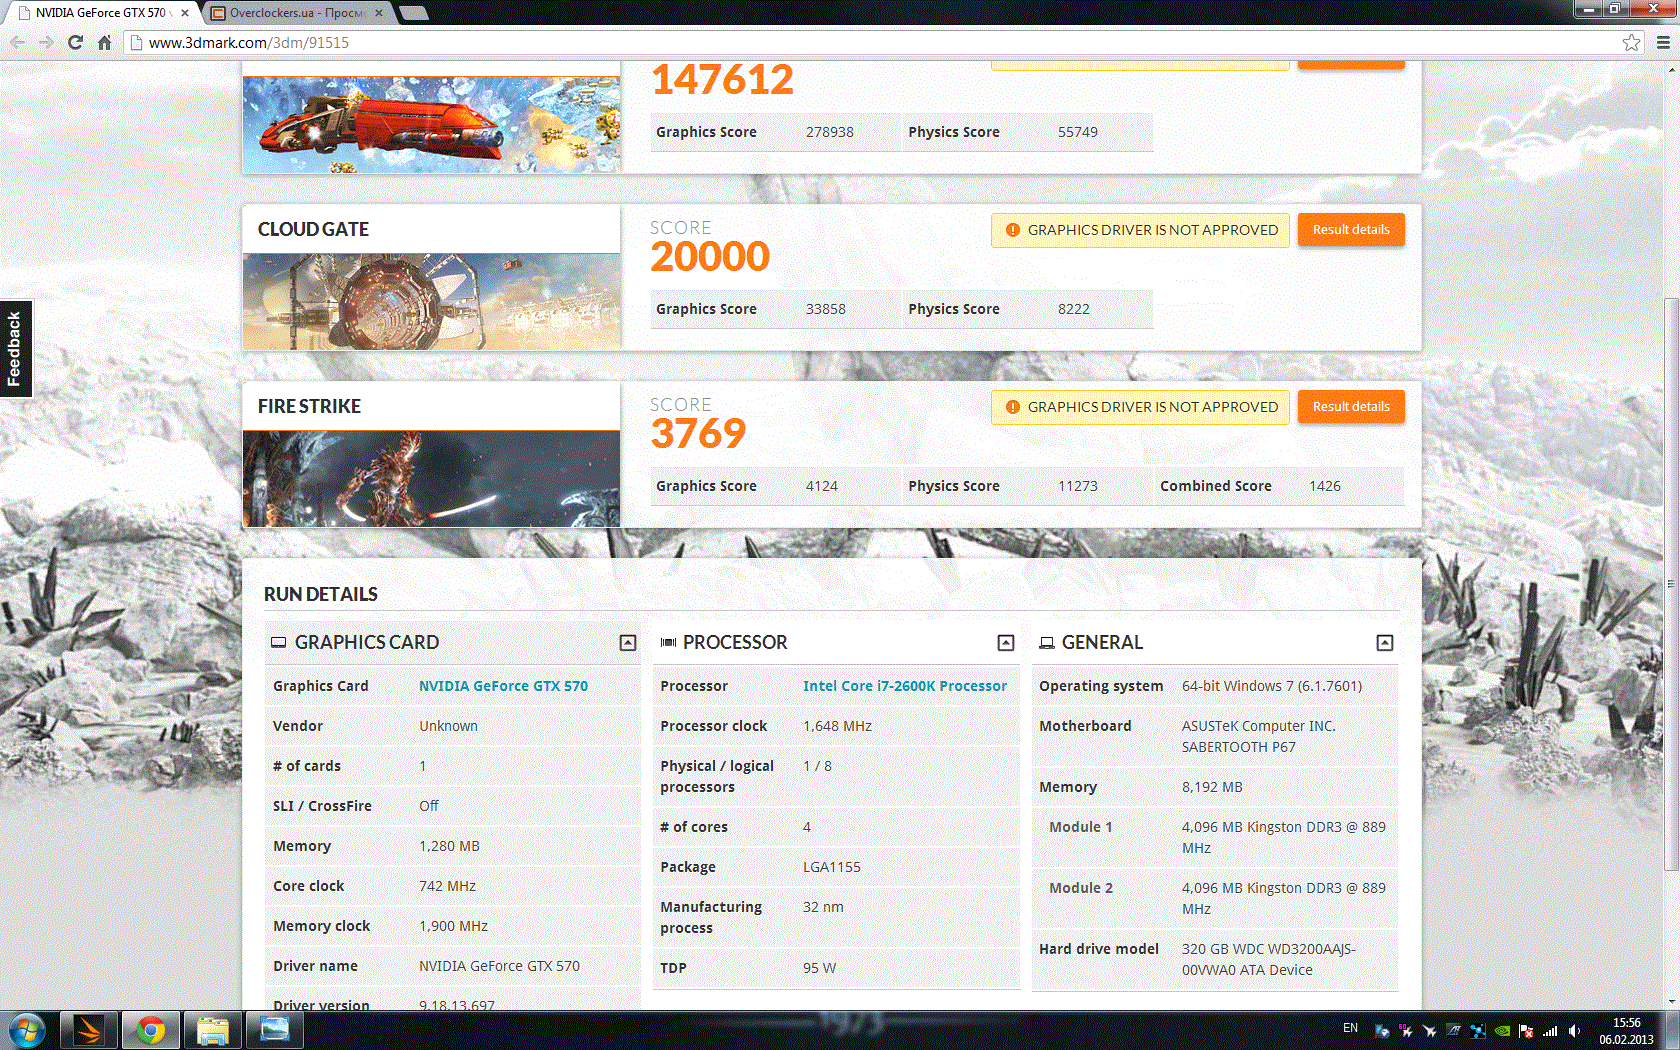Viewport: 1680px width, 1050px height.
Task: Open the picture viewer taskbar icon
Action: pyautogui.click(x=275, y=1030)
